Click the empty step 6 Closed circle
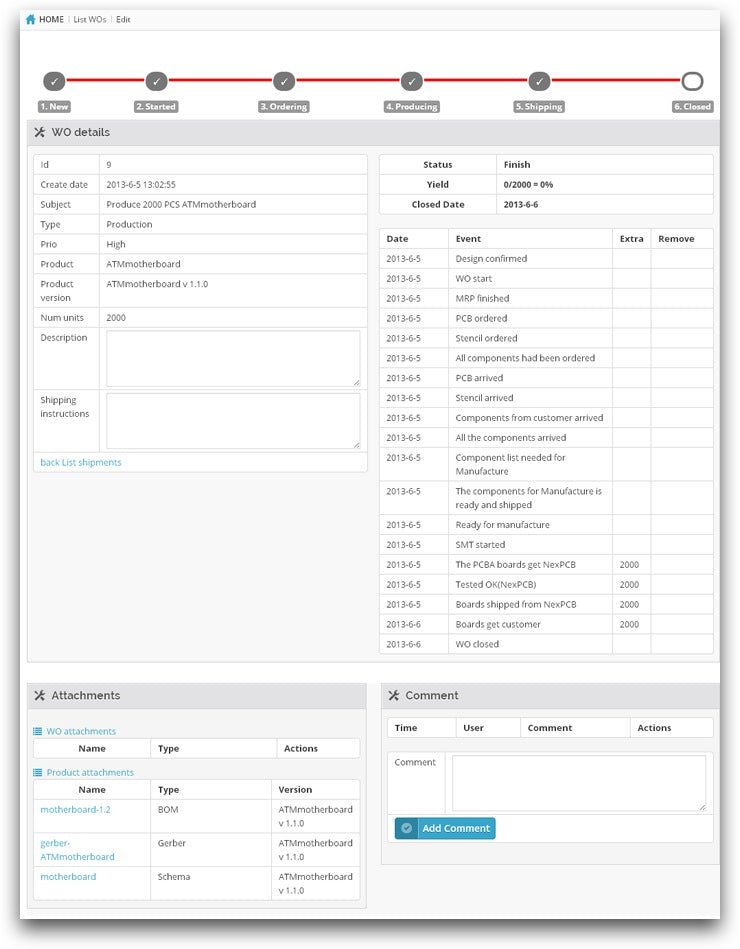This screenshot has height=949, width=740. click(x=692, y=81)
